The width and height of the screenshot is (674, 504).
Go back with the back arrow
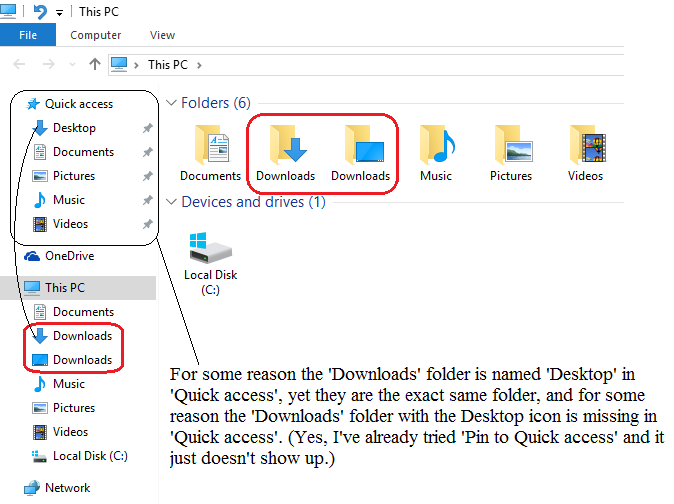point(19,64)
